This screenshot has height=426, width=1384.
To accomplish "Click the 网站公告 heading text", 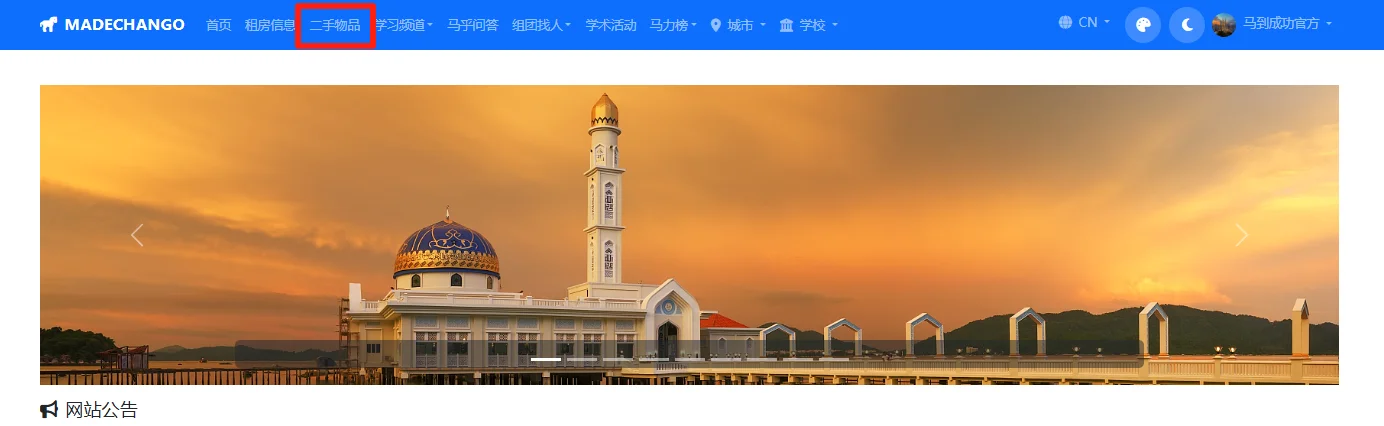I will click(102, 410).
